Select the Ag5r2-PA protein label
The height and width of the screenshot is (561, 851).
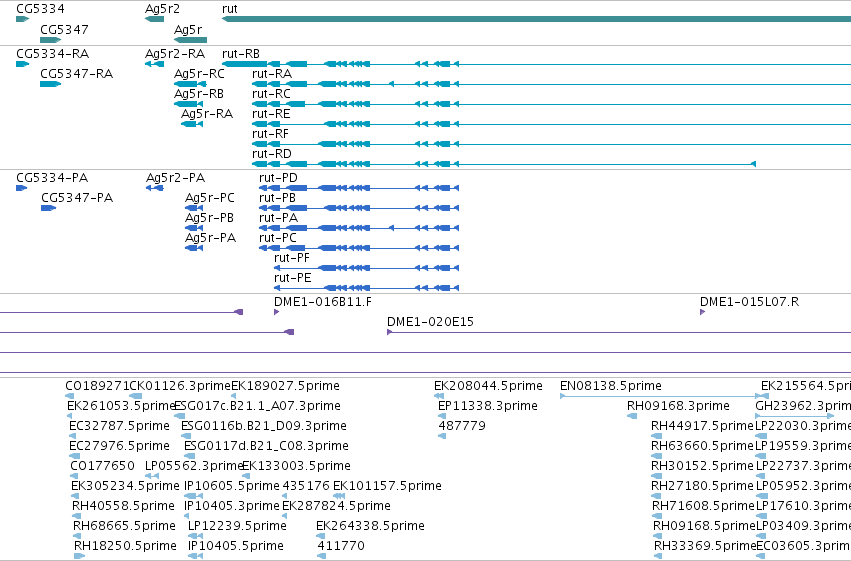(175, 178)
